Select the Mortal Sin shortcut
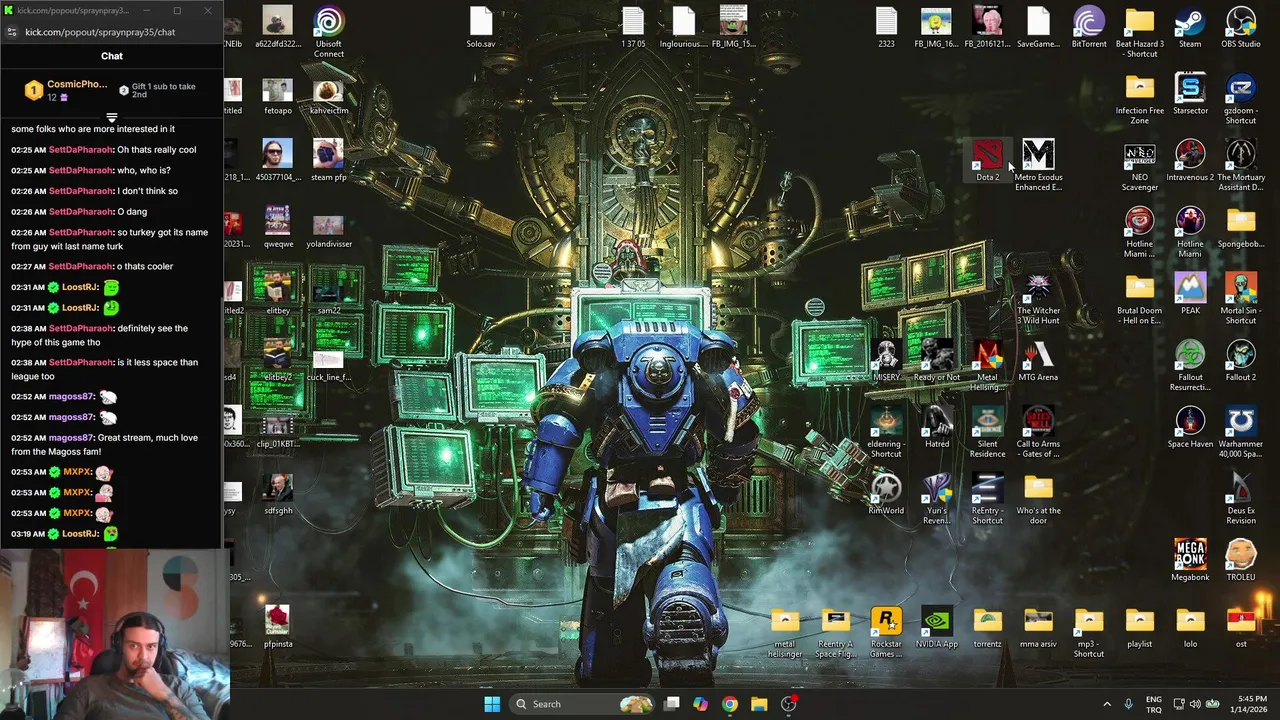 pyautogui.click(x=1241, y=299)
